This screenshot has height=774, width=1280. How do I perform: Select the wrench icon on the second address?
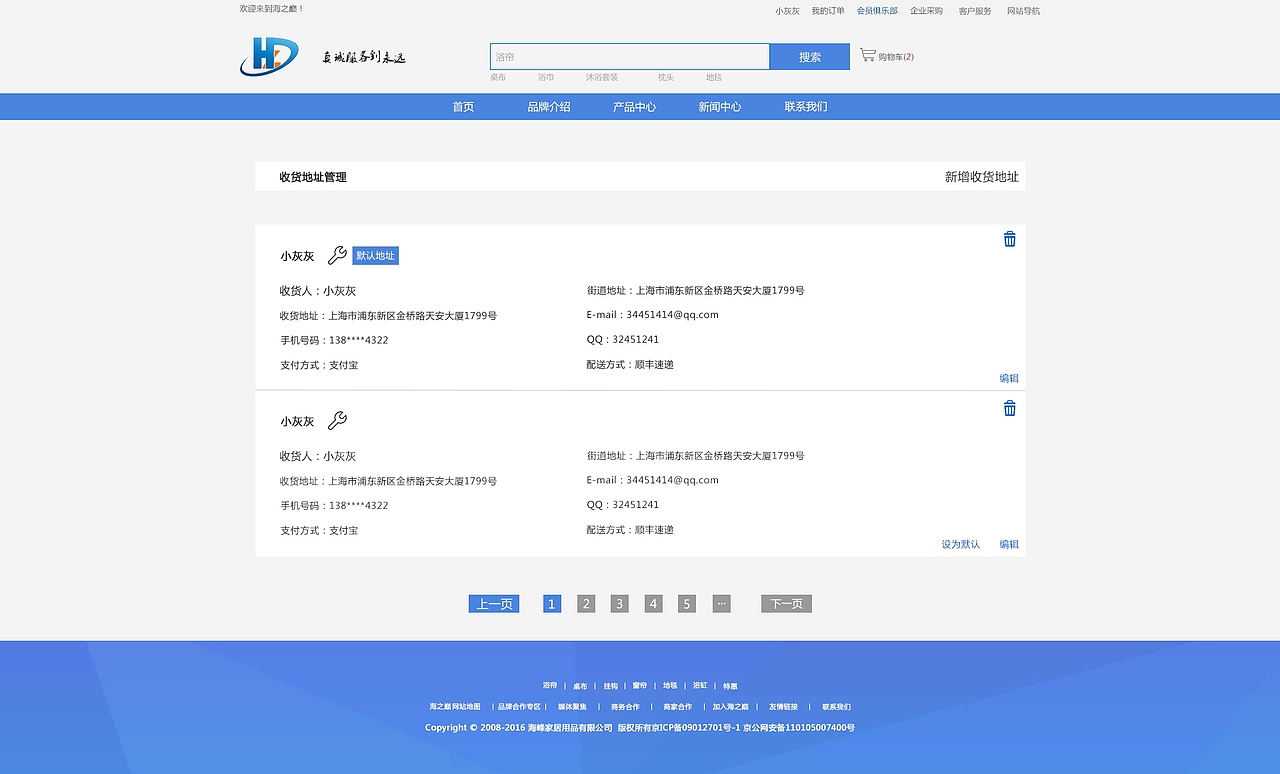pyautogui.click(x=337, y=421)
